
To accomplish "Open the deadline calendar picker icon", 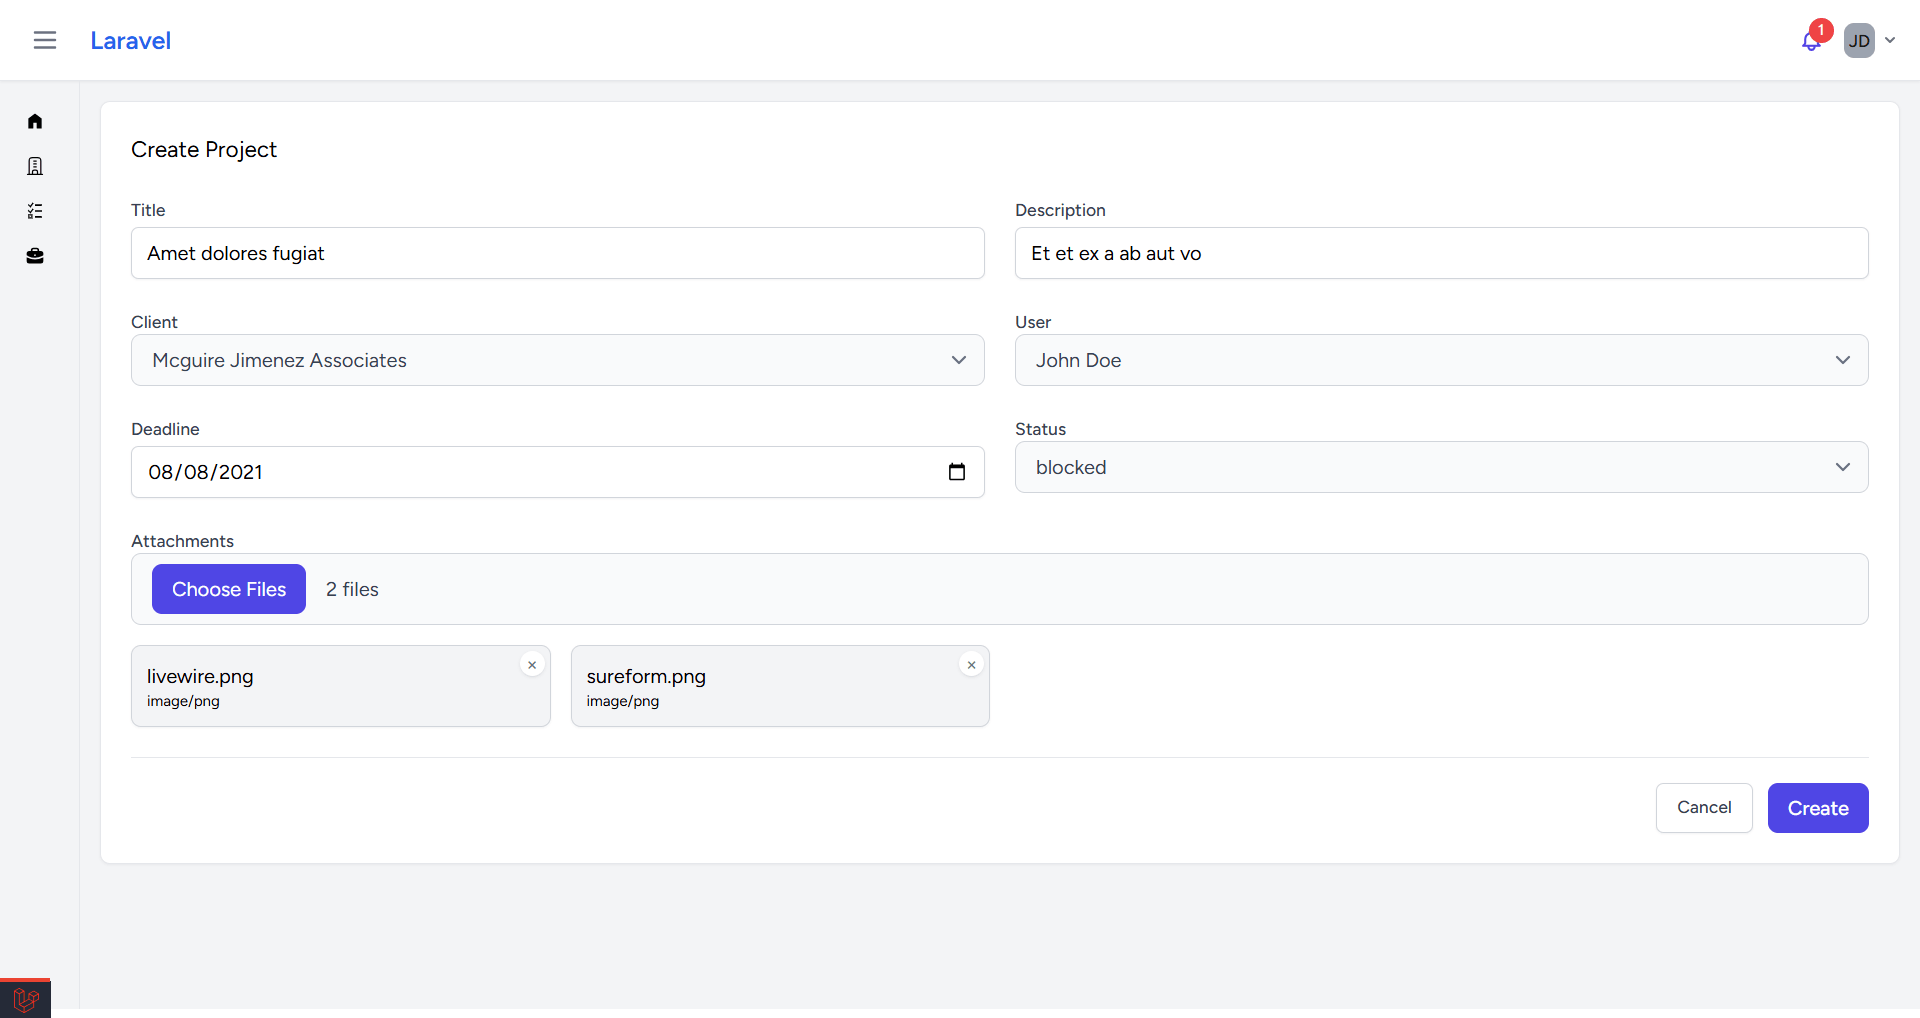I will point(957,472).
